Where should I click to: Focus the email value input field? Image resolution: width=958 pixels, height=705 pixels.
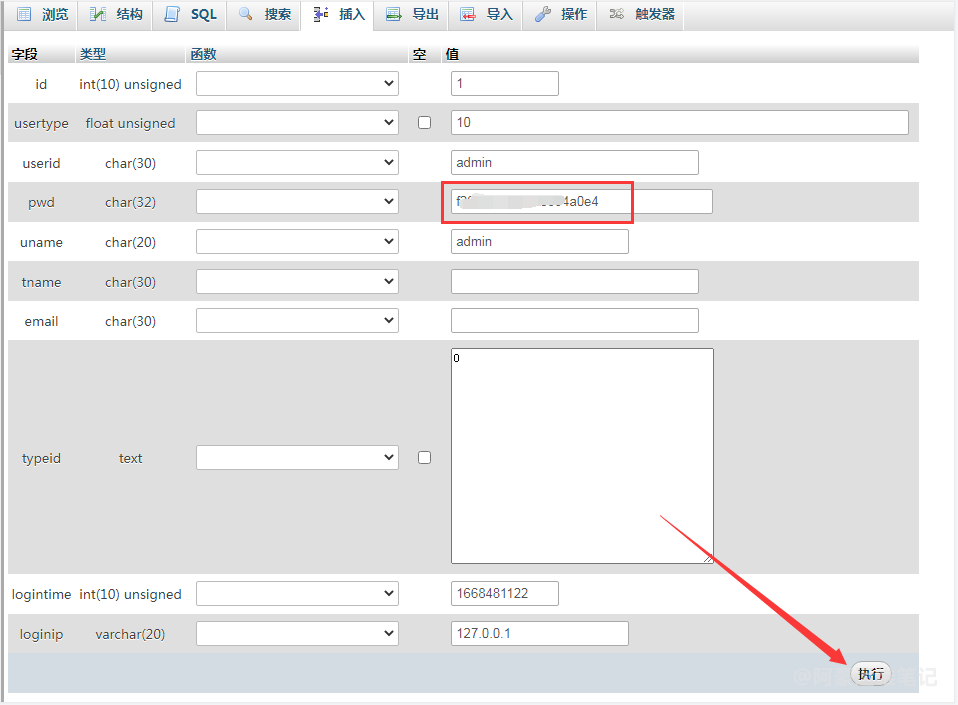coord(574,321)
